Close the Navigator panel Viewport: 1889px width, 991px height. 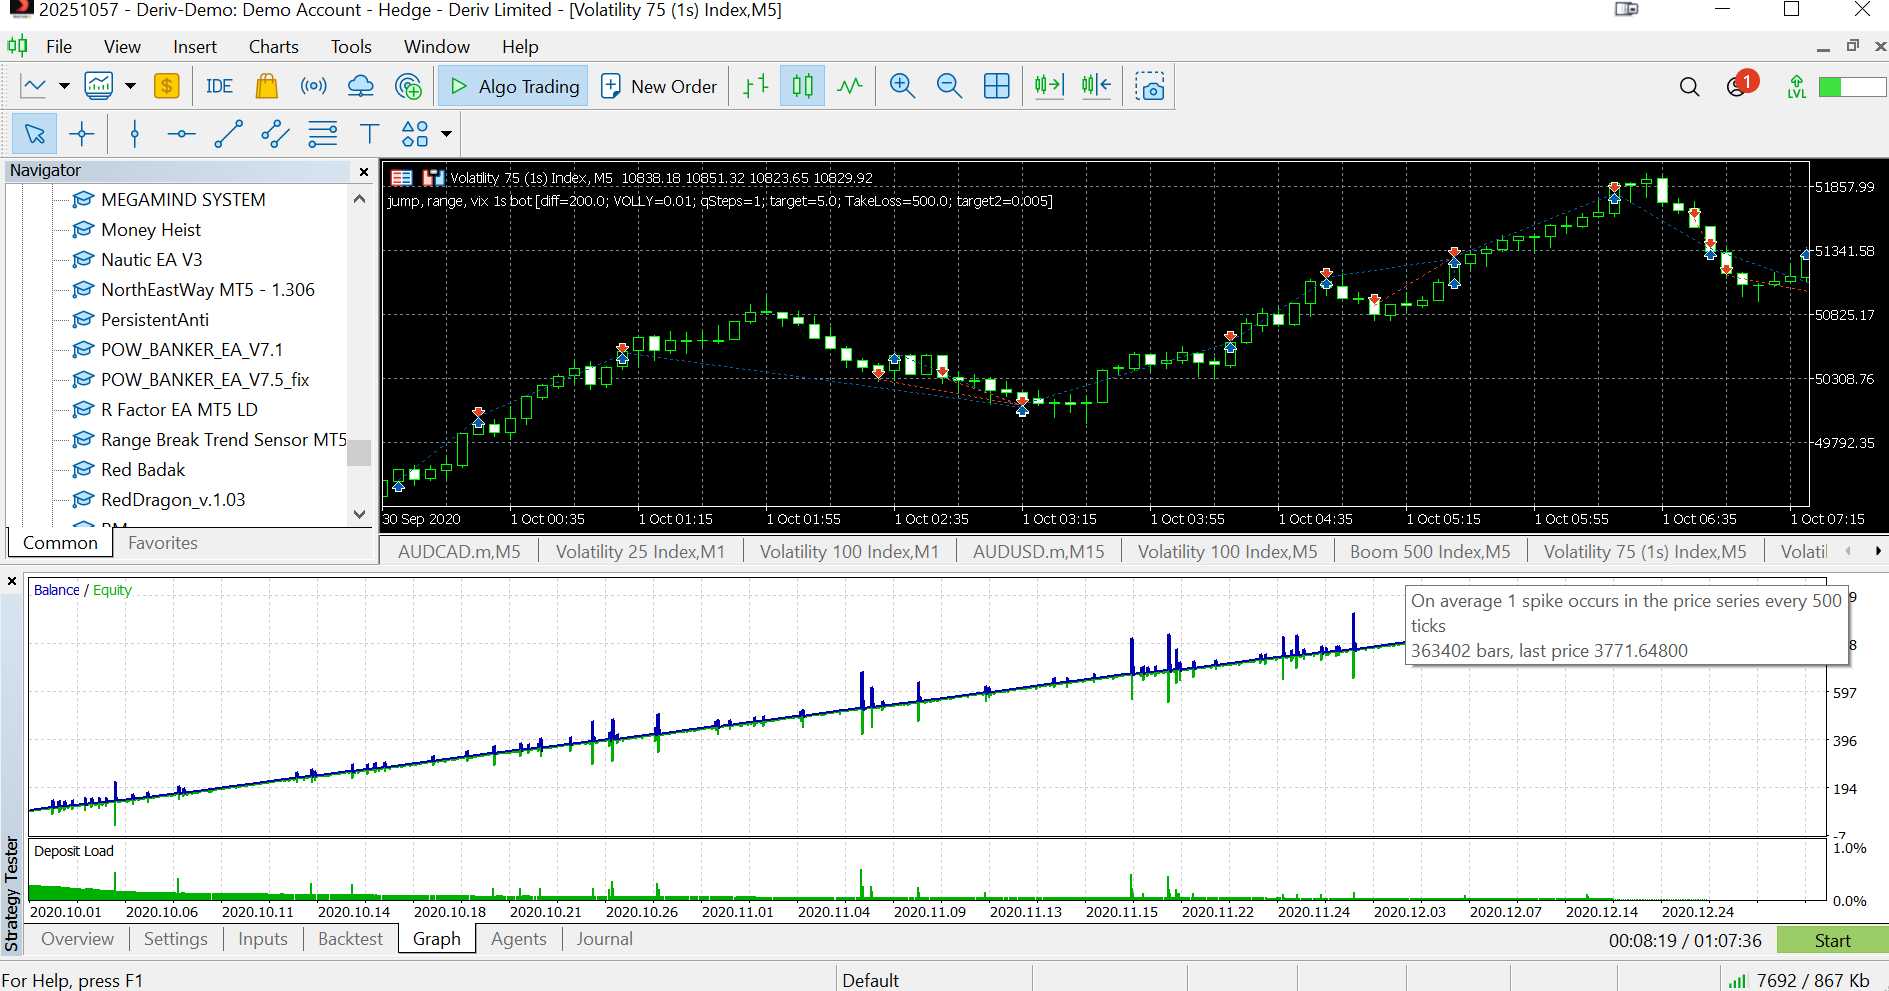pos(364,172)
